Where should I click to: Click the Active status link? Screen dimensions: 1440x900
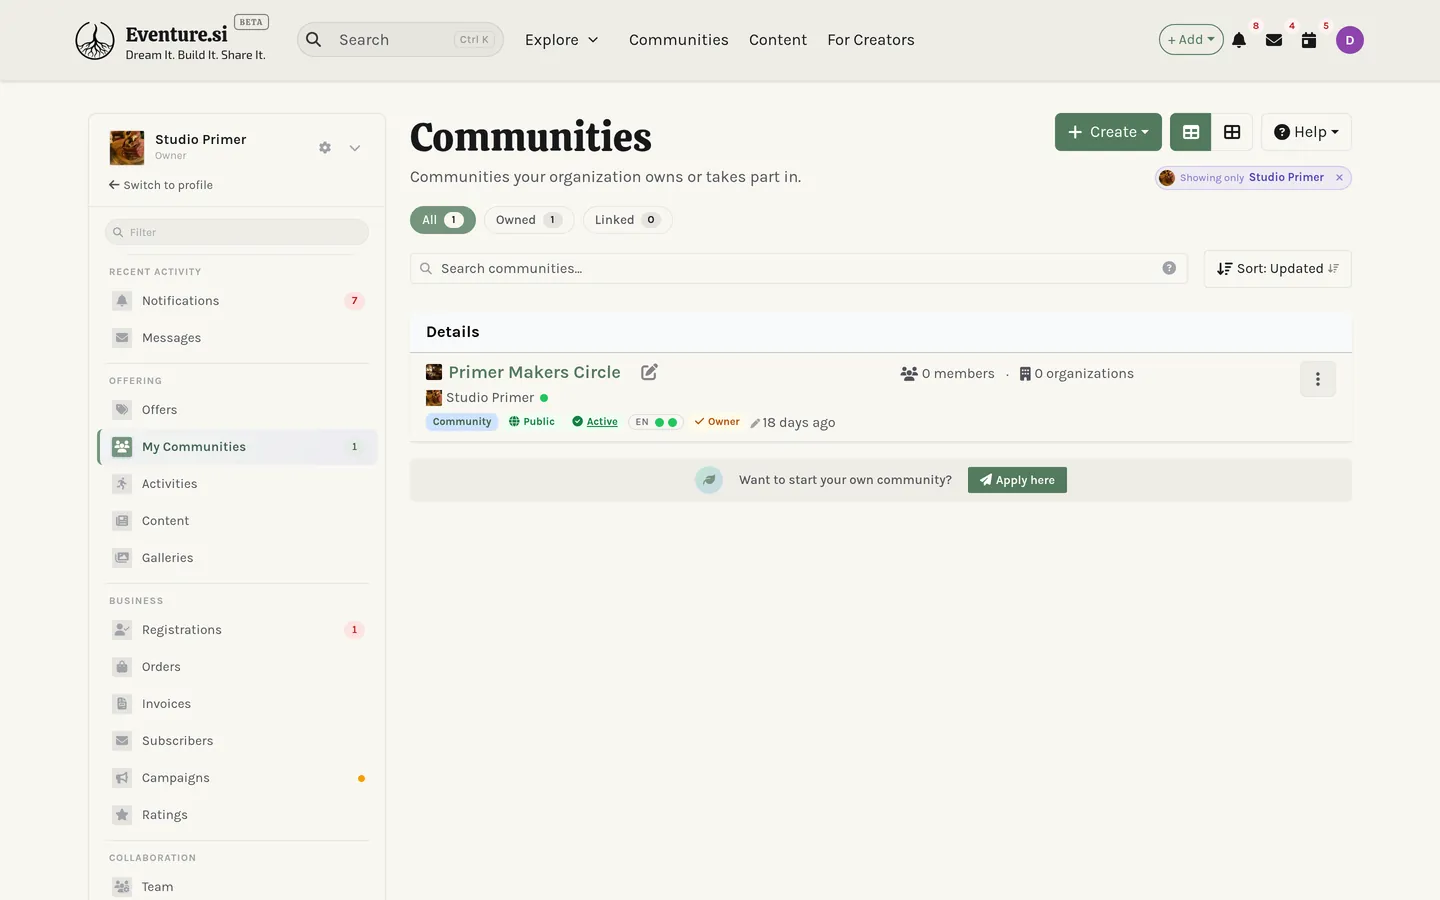pos(602,422)
